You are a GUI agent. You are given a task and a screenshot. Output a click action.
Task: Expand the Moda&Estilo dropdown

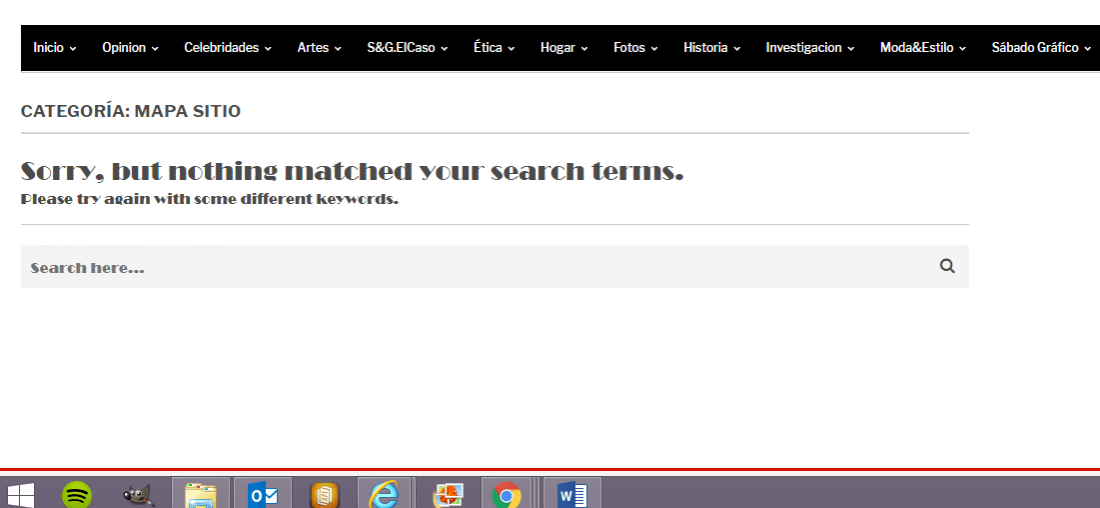coord(923,48)
